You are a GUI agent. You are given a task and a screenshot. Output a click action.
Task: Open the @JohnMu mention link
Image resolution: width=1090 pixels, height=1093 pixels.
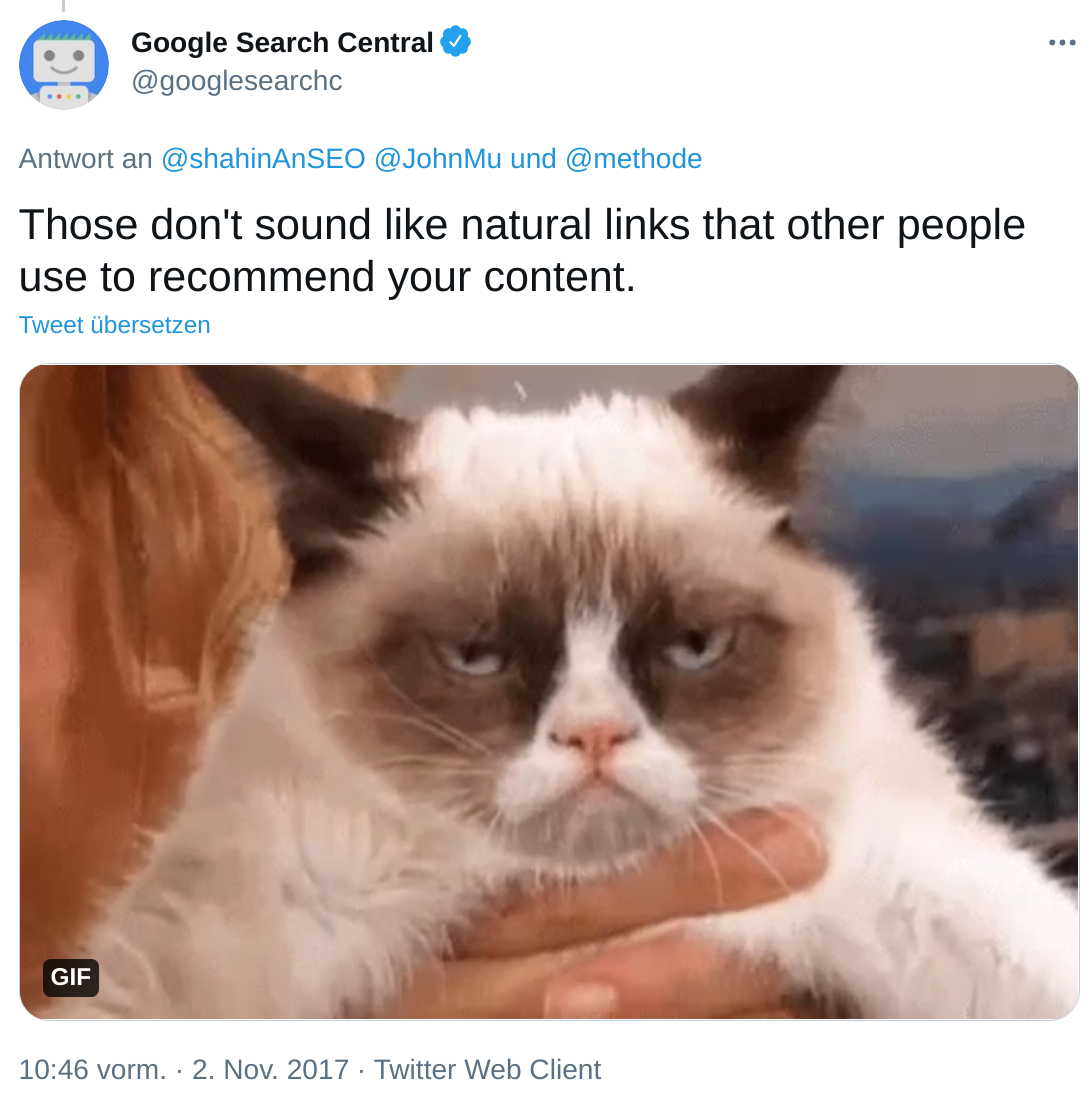[438, 159]
